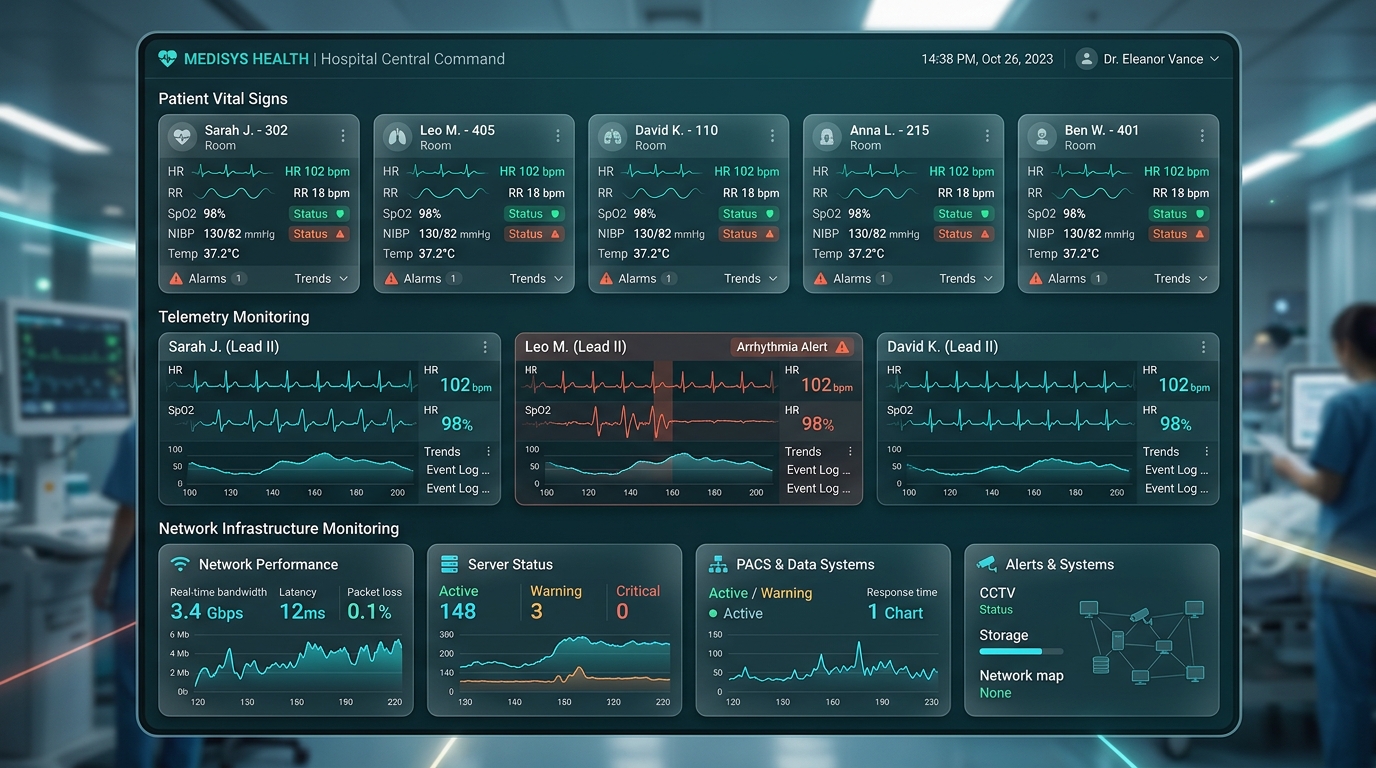This screenshot has width=1376, height=768.
Task: Open Alarms on Anna L. - 215 card
Action: (852, 279)
